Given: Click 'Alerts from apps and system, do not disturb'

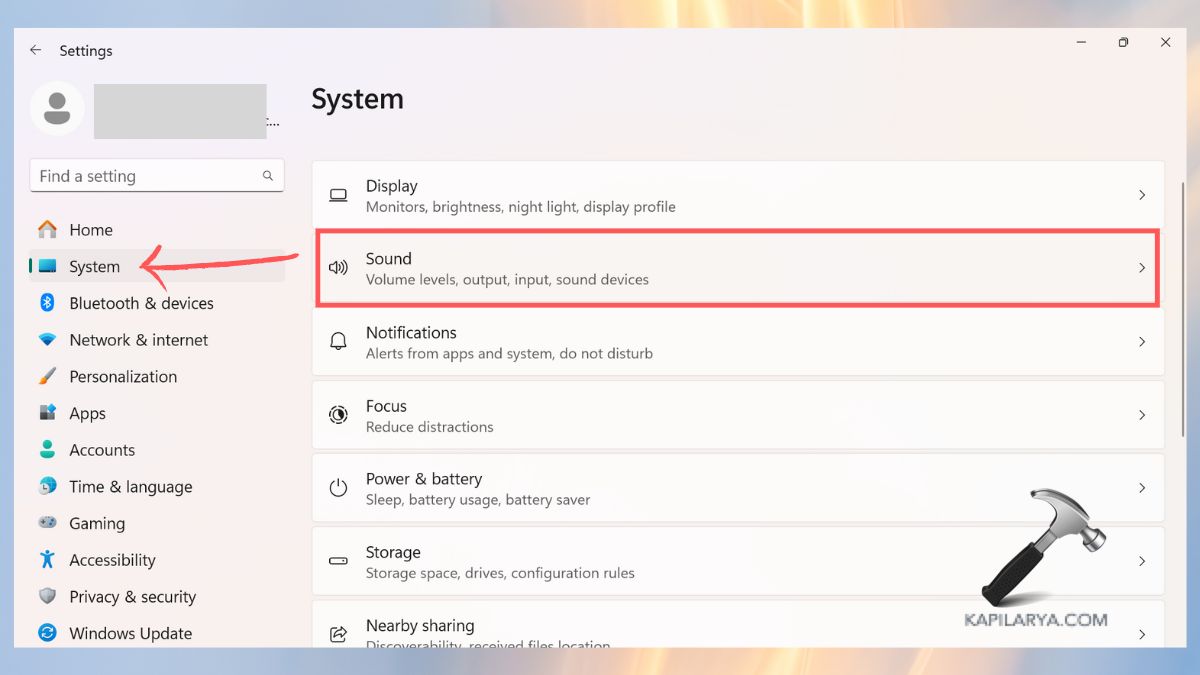Looking at the screenshot, I should [509, 354].
